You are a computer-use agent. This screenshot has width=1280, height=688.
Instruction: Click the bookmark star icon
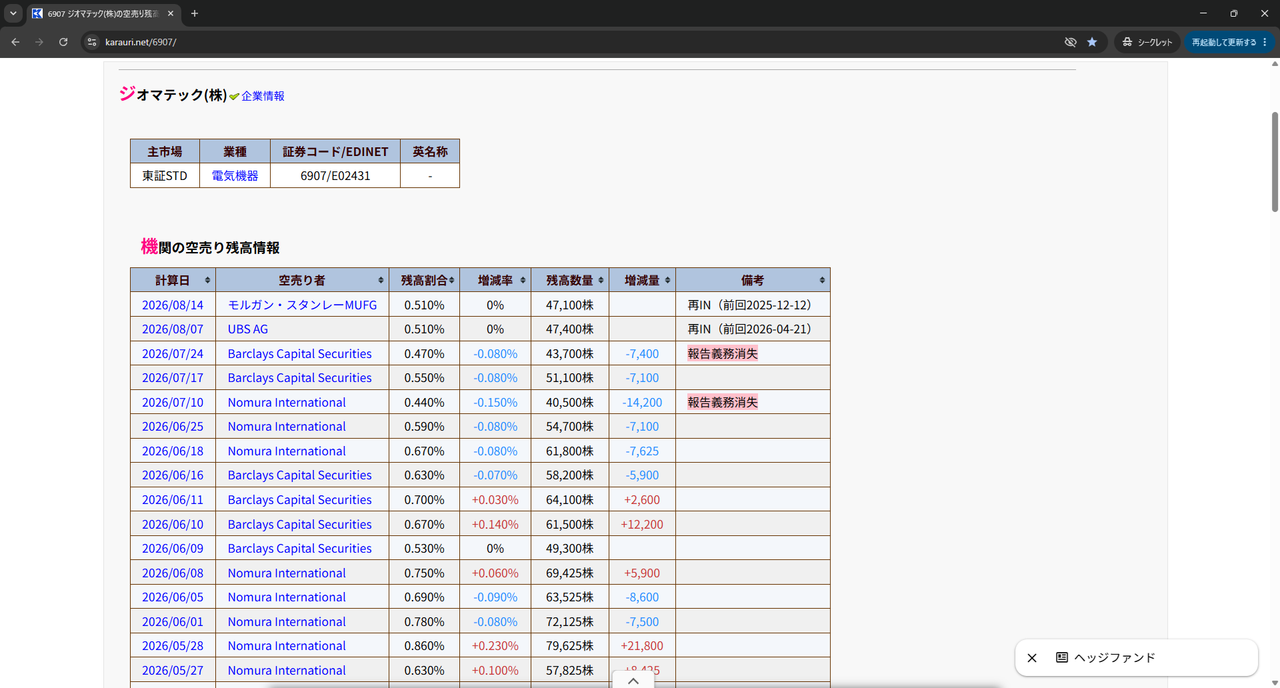[1092, 42]
